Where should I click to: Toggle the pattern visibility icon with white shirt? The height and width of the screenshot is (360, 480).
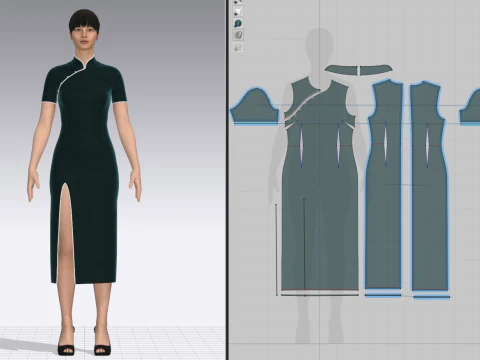[x=238, y=12]
